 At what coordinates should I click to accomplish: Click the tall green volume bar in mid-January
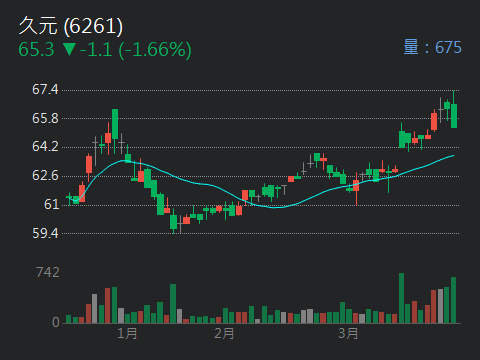(x=173, y=303)
